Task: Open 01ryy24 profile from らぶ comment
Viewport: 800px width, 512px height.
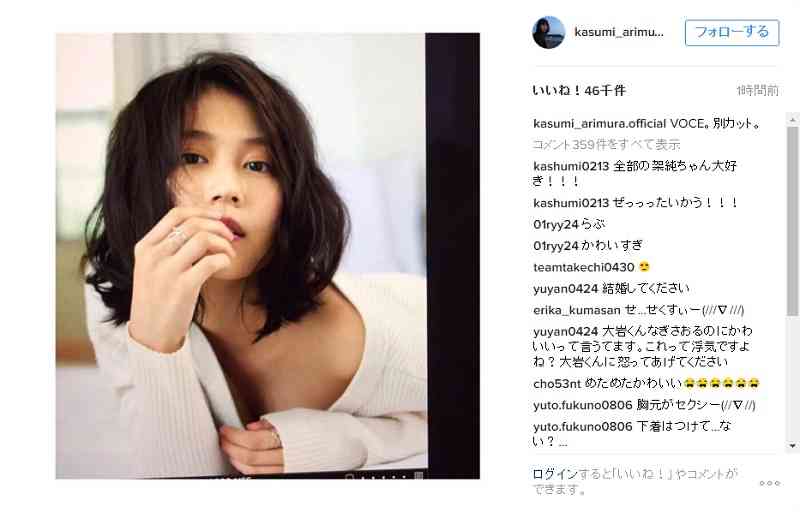Action: (x=556, y=224)
